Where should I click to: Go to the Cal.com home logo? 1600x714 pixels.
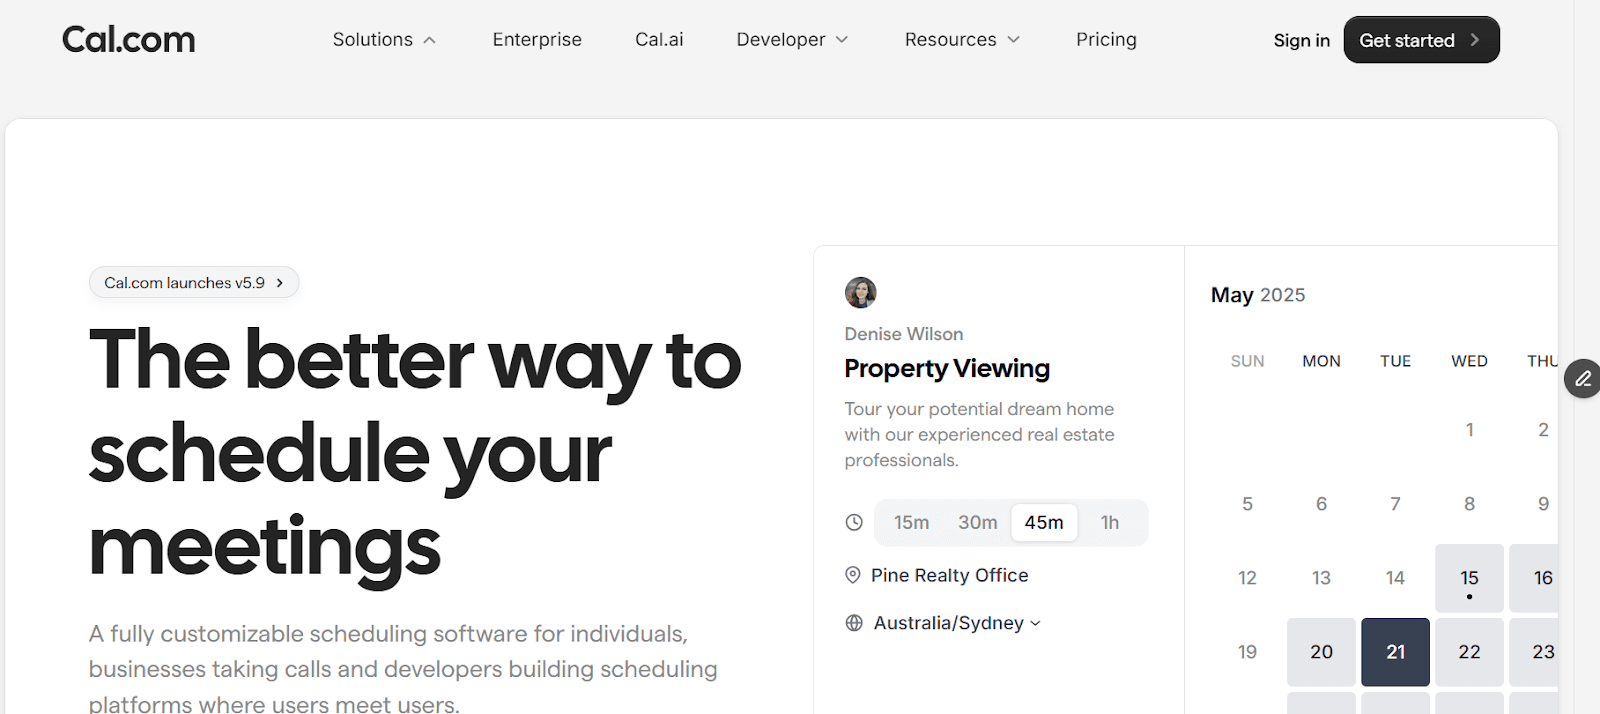[128, 40]
